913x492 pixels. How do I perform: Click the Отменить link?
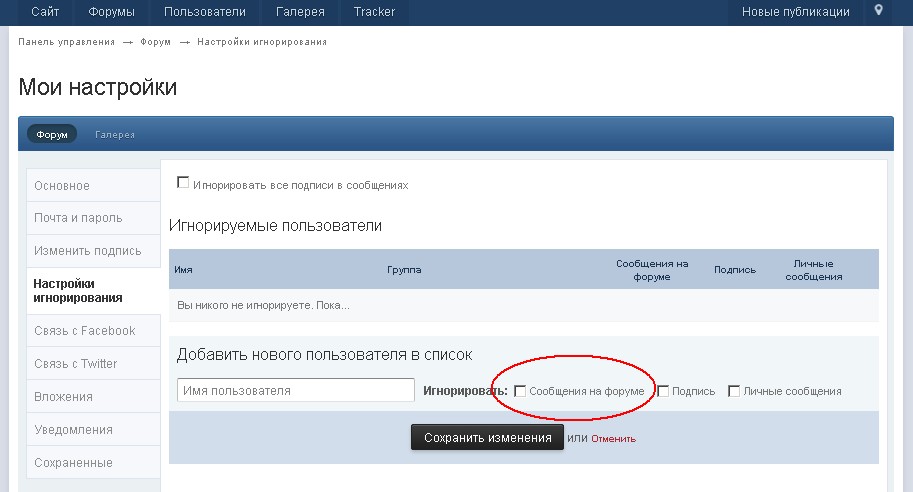(x=613, y=439)
